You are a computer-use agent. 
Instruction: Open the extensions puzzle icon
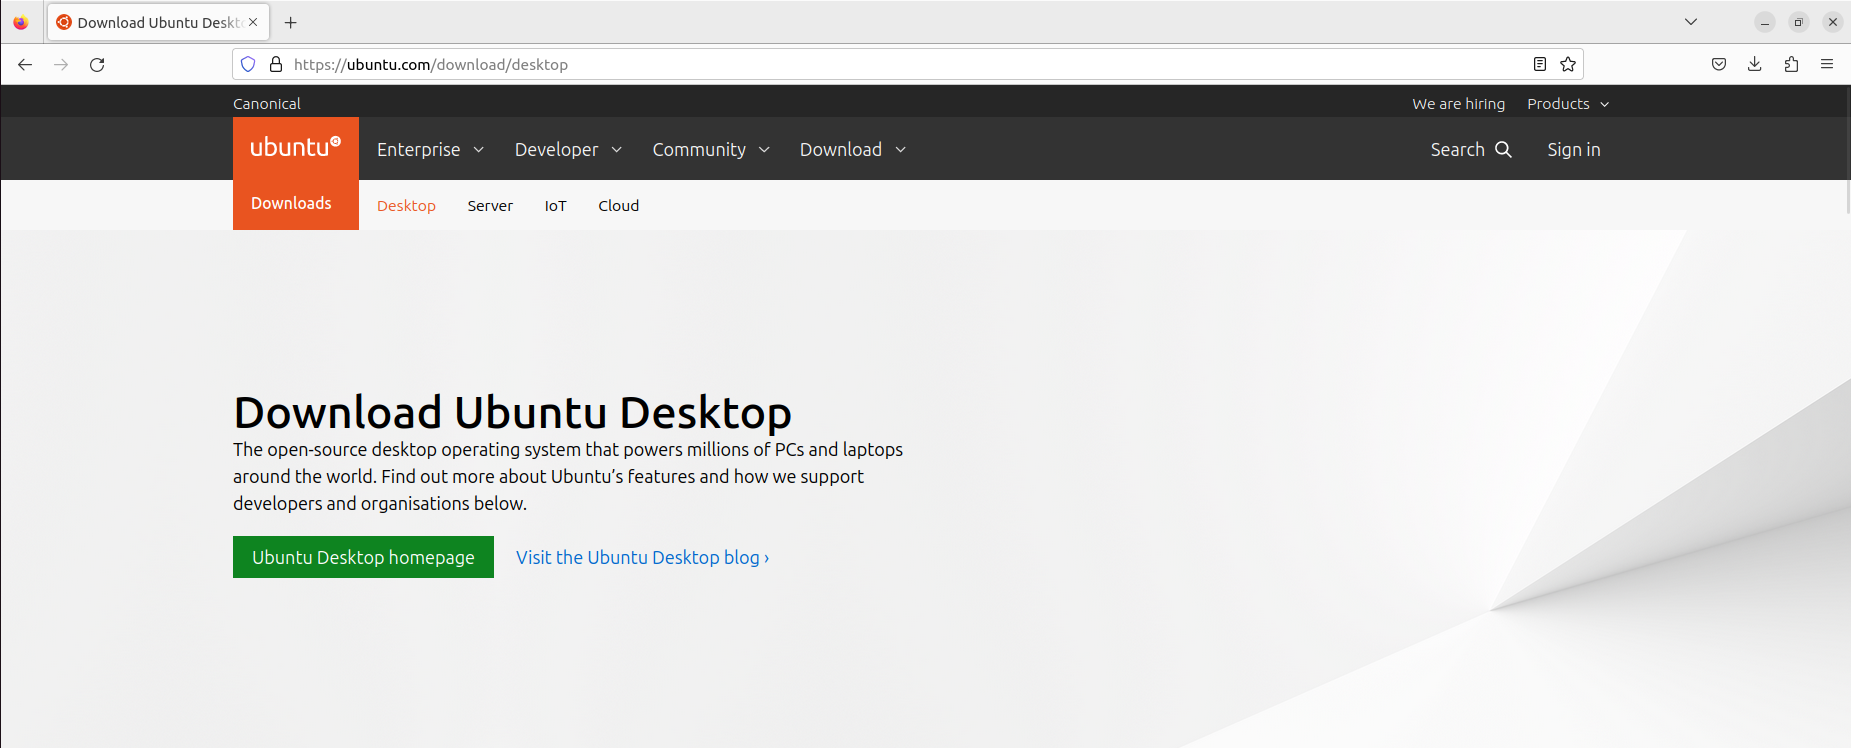pos(1791,65)
